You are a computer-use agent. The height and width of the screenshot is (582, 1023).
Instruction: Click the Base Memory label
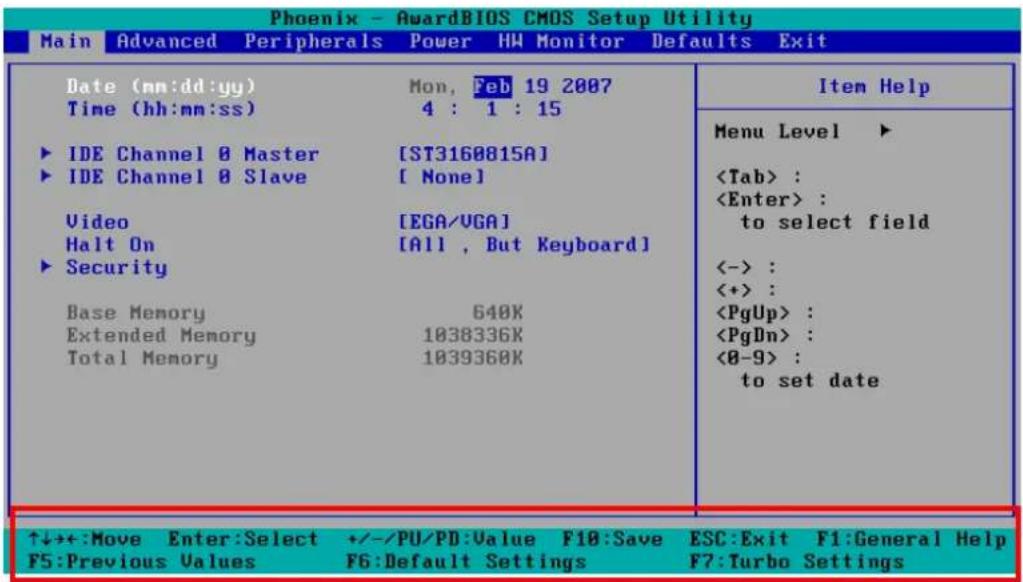pyautogui.click(x=136, y=313)
